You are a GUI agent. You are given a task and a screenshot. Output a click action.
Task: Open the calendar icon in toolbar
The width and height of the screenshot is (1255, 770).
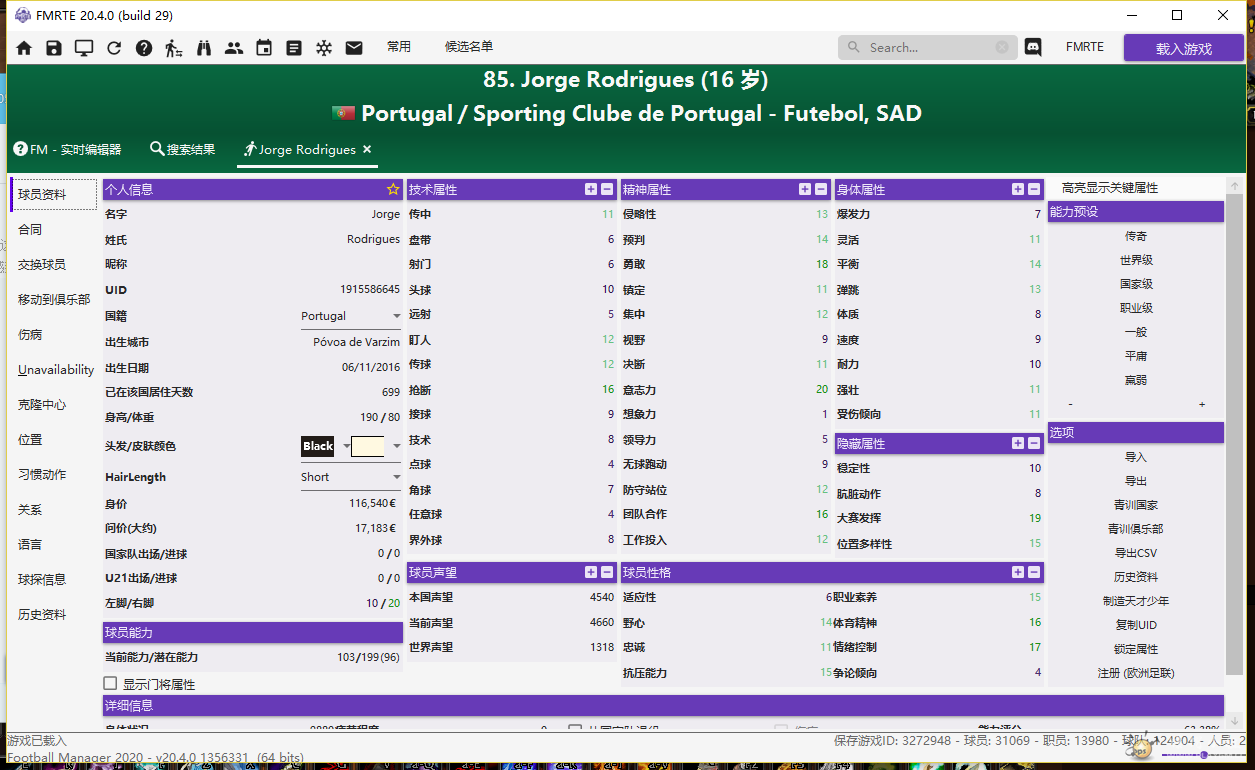pos(264,47)
